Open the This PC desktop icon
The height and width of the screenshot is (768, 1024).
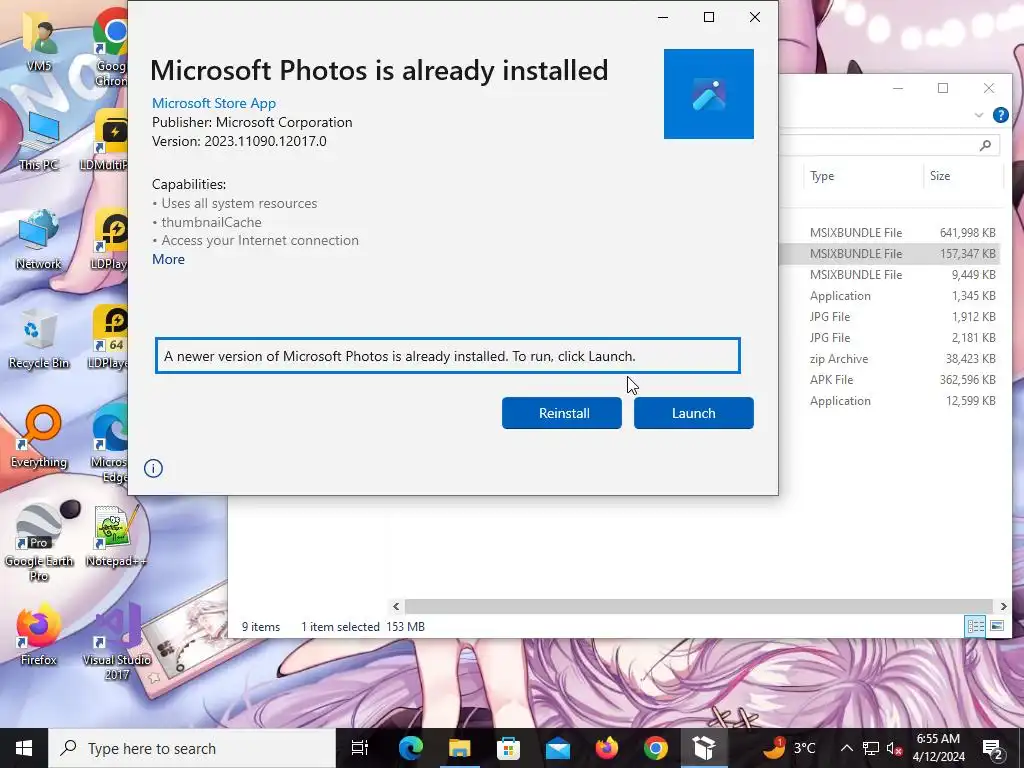click(x=39, y=140)
